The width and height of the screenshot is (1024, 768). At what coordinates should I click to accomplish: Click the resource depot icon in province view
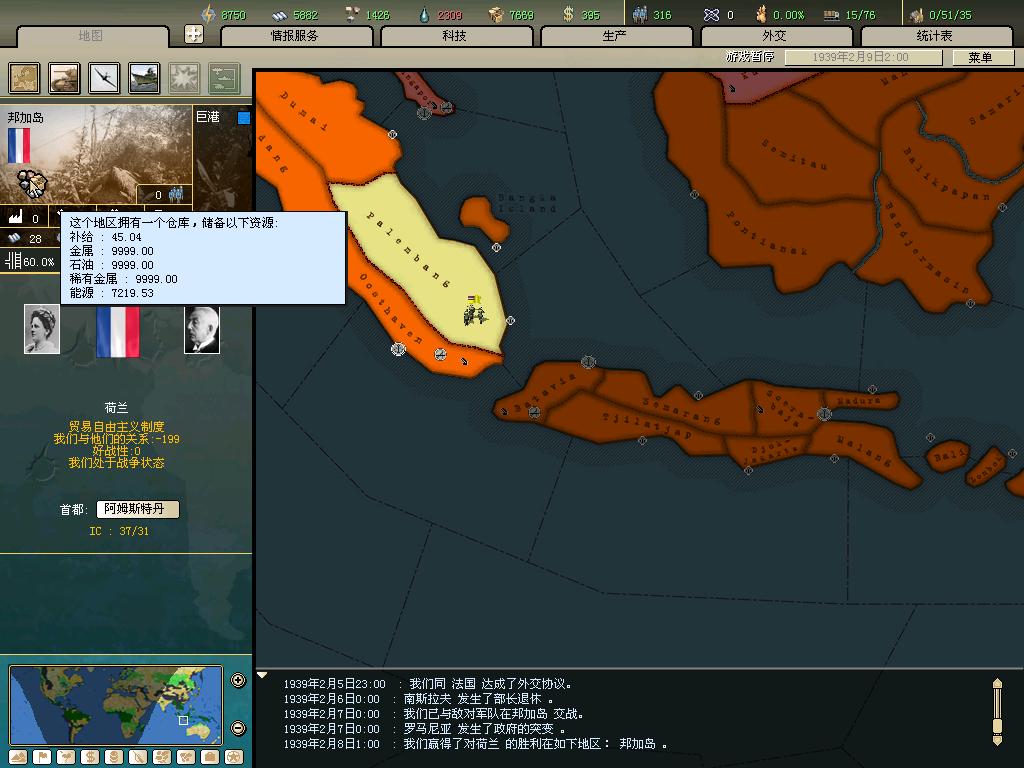tap(32, 184)
